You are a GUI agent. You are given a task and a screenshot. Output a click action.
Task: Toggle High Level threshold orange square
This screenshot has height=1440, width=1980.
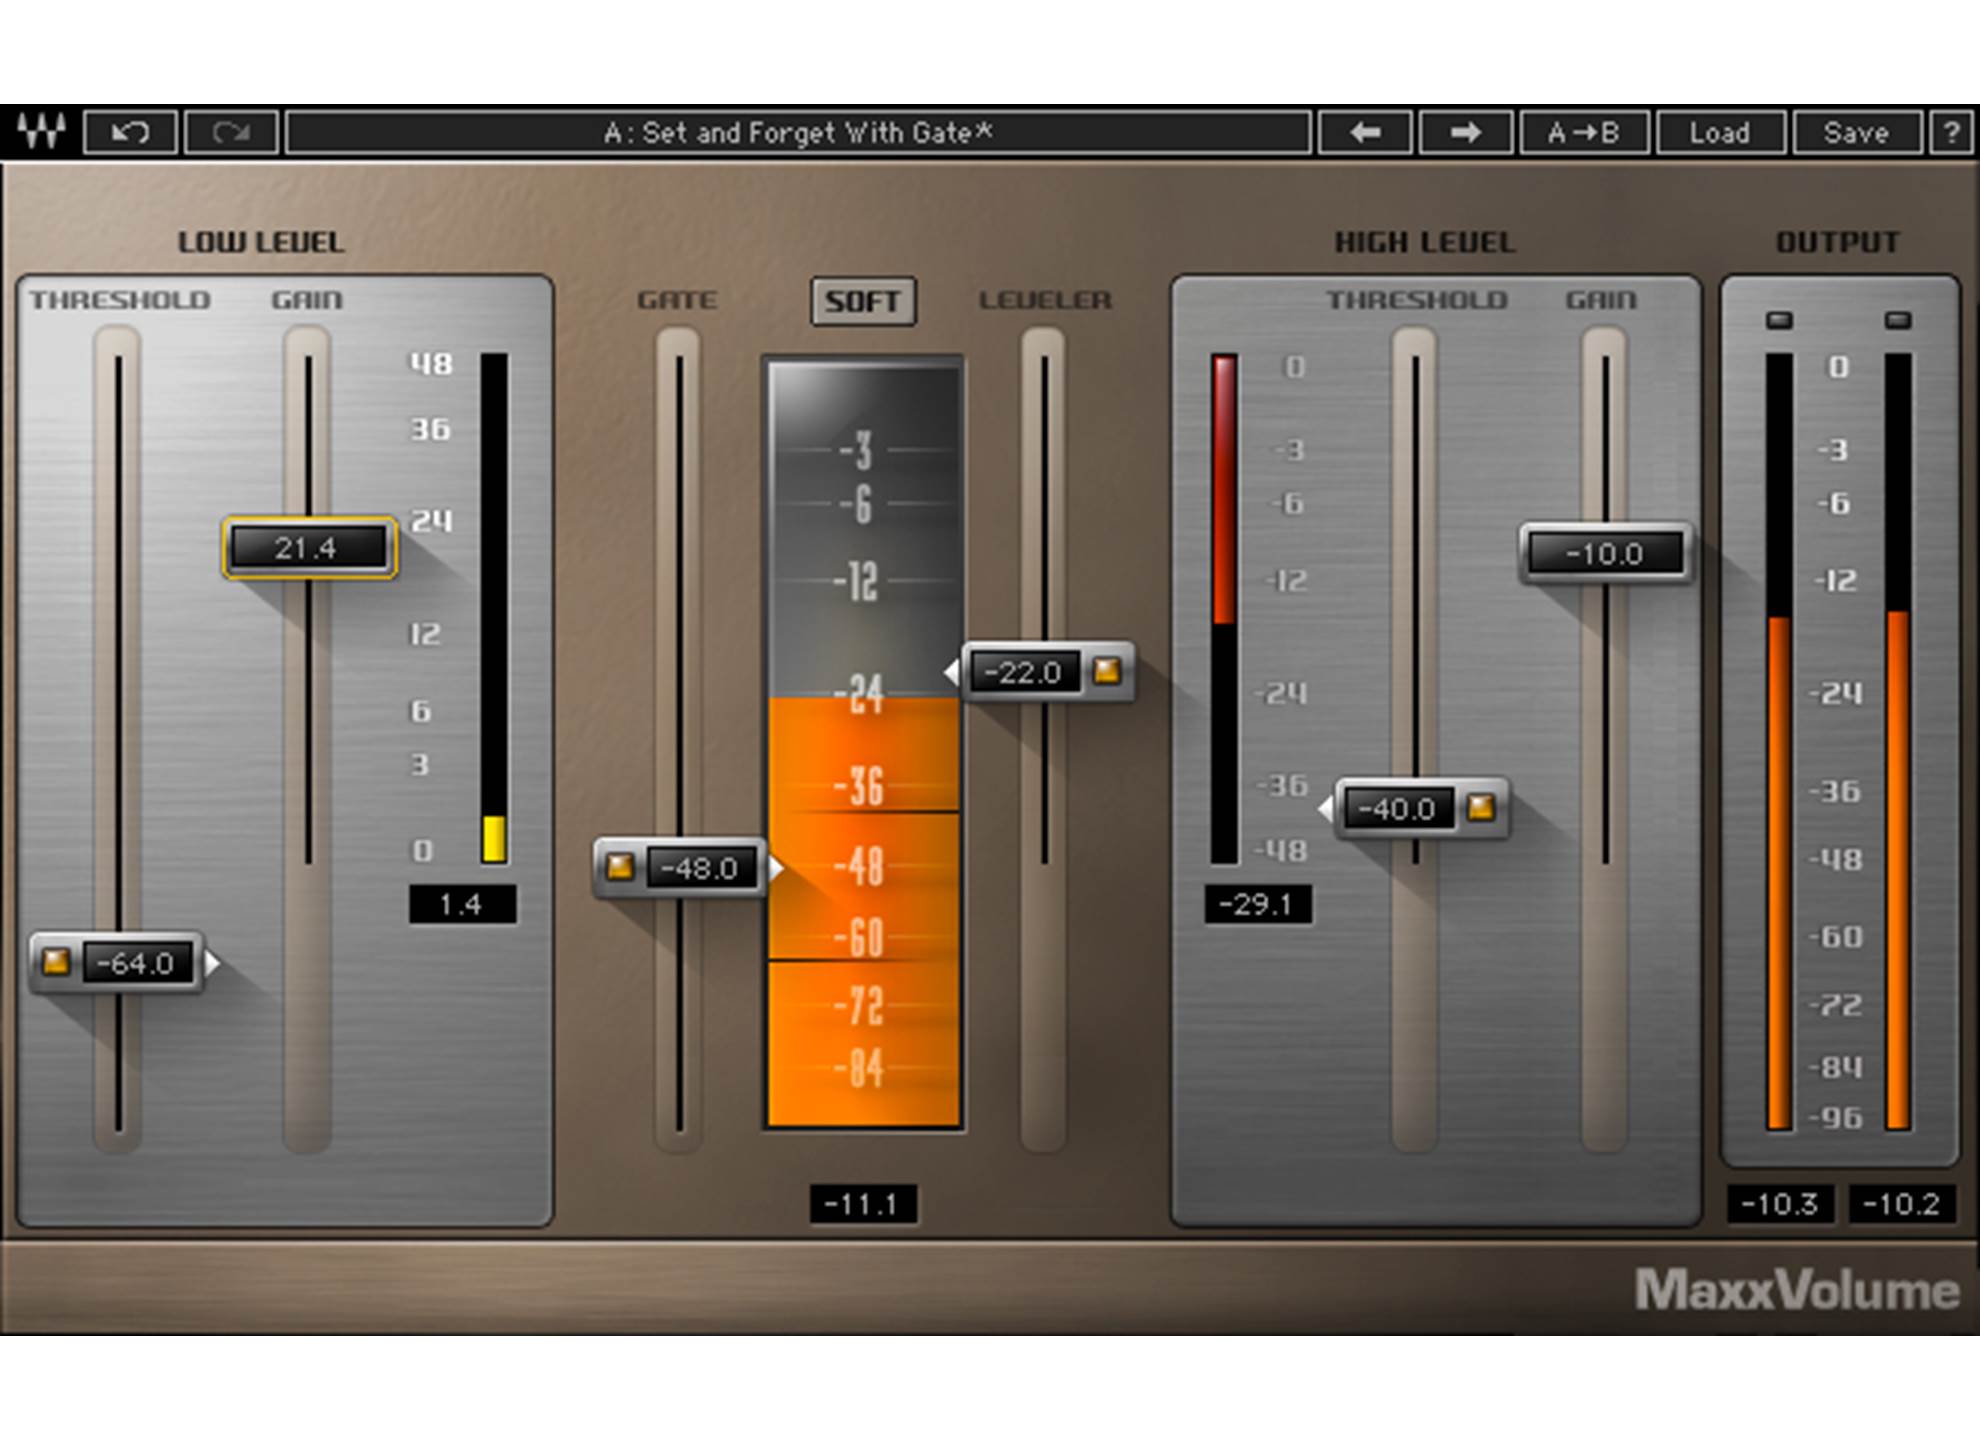[1481, 807]
